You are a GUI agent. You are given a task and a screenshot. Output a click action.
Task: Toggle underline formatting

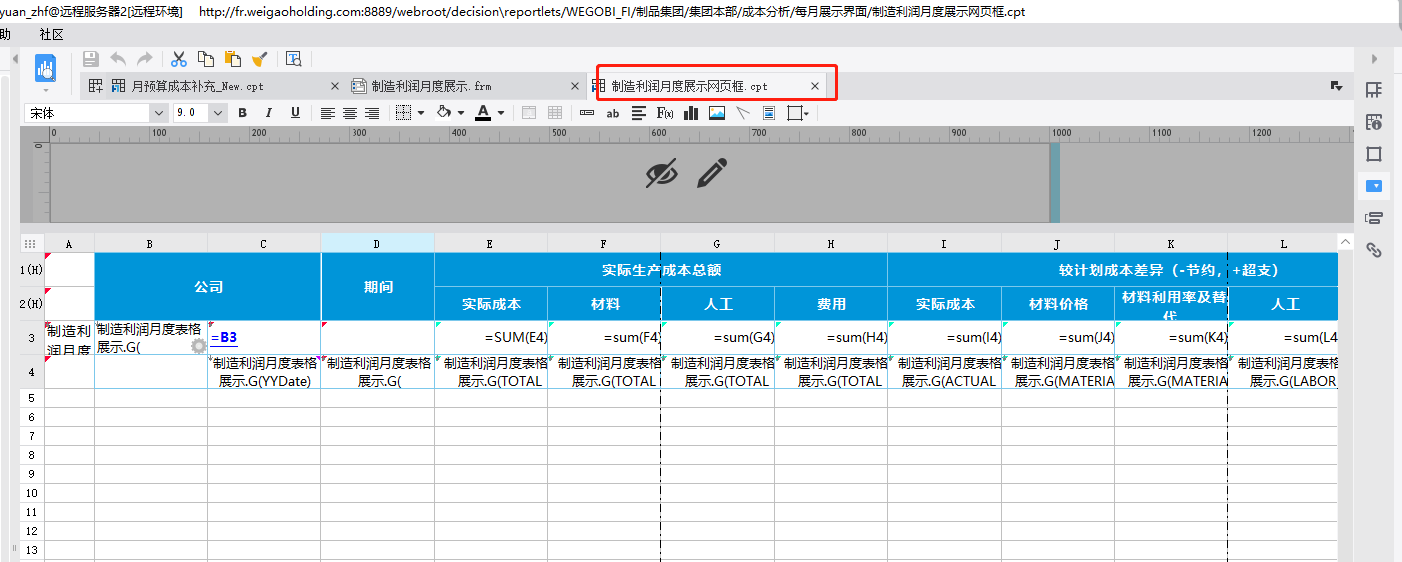pos(295,113)
